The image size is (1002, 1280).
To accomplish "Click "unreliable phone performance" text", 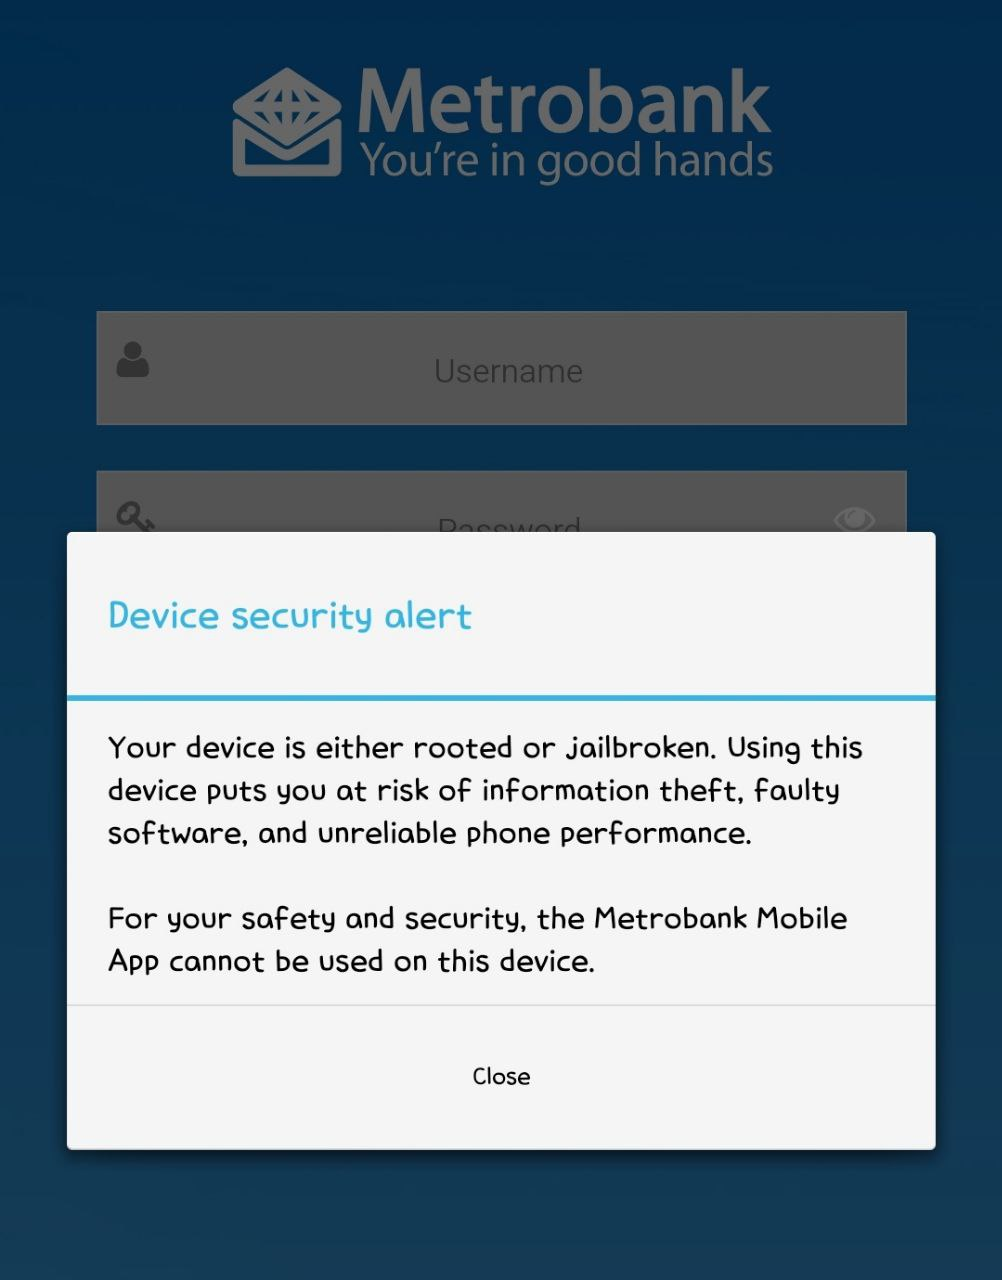I will (534, 834).
